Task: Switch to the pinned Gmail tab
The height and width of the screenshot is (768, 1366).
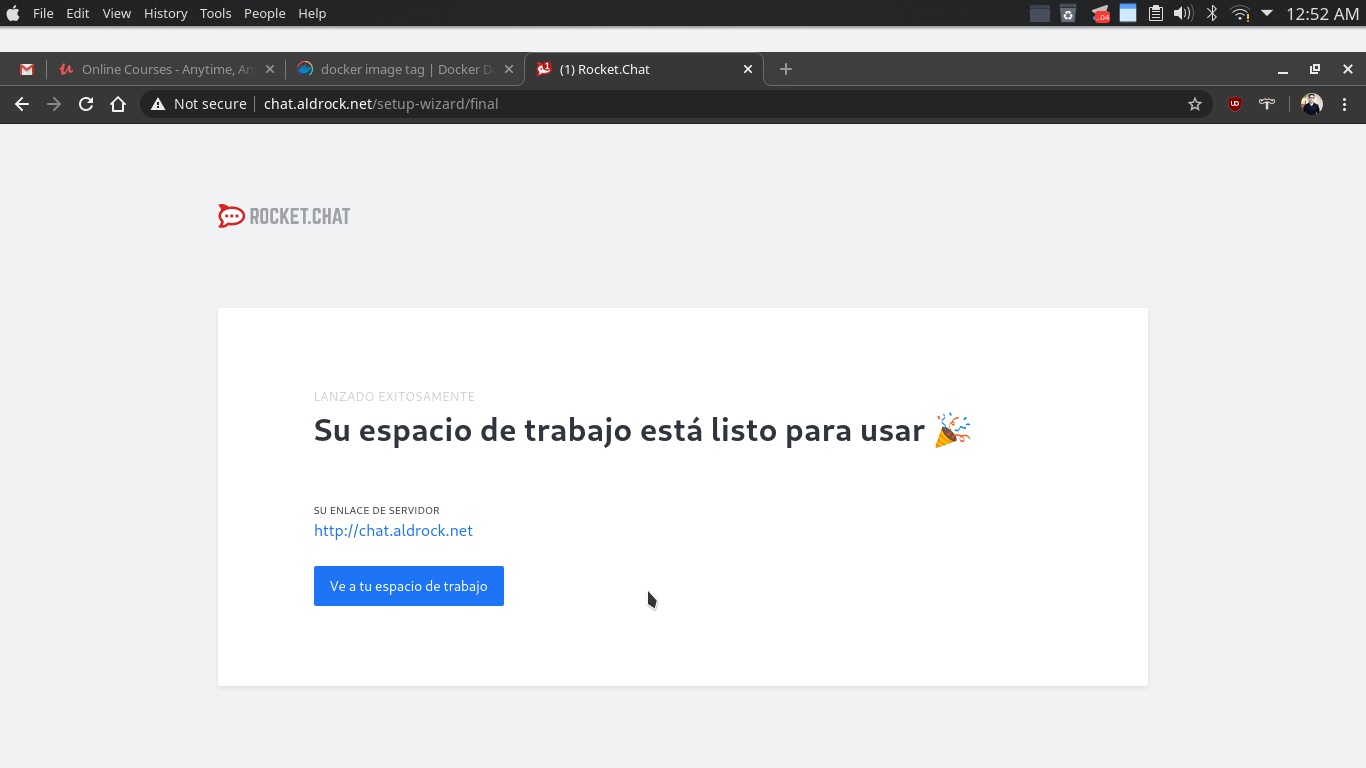Action: (x=27, y=69)
